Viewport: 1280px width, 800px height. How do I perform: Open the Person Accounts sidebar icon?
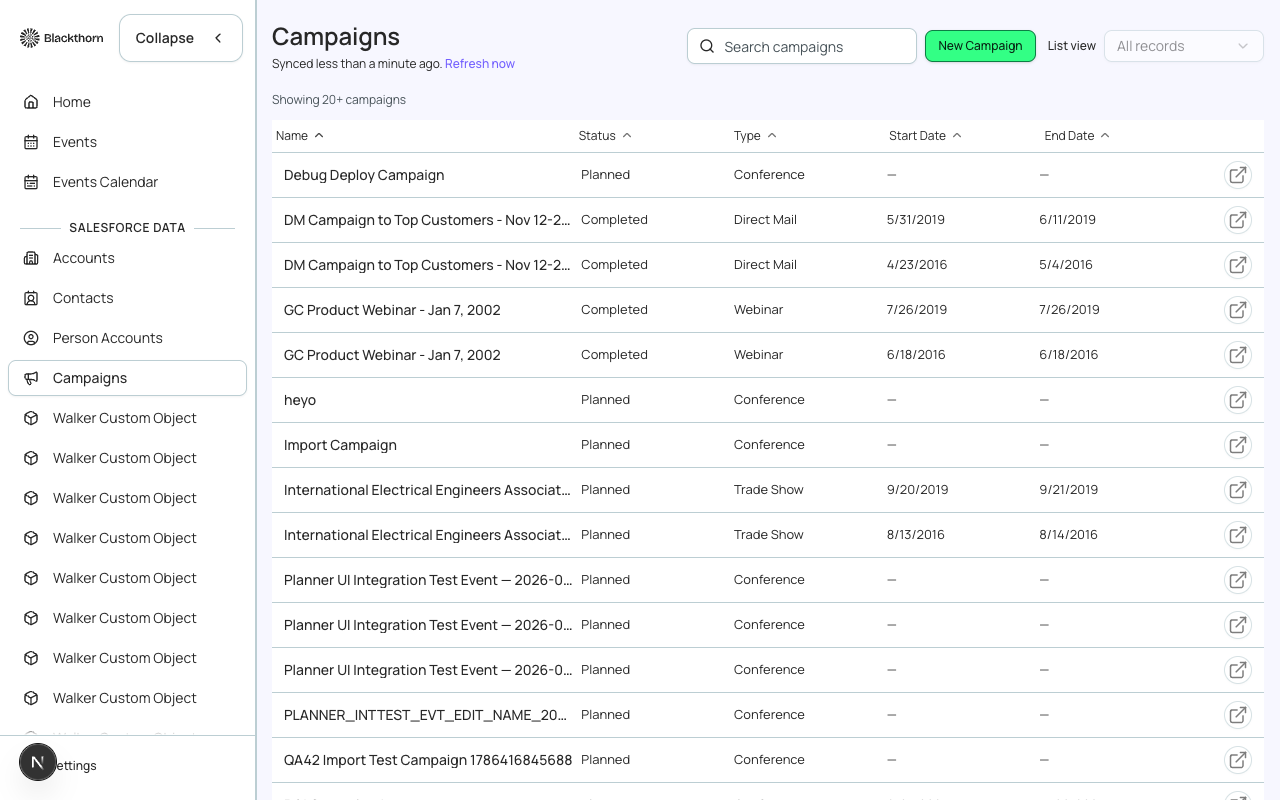pos(31,338)
